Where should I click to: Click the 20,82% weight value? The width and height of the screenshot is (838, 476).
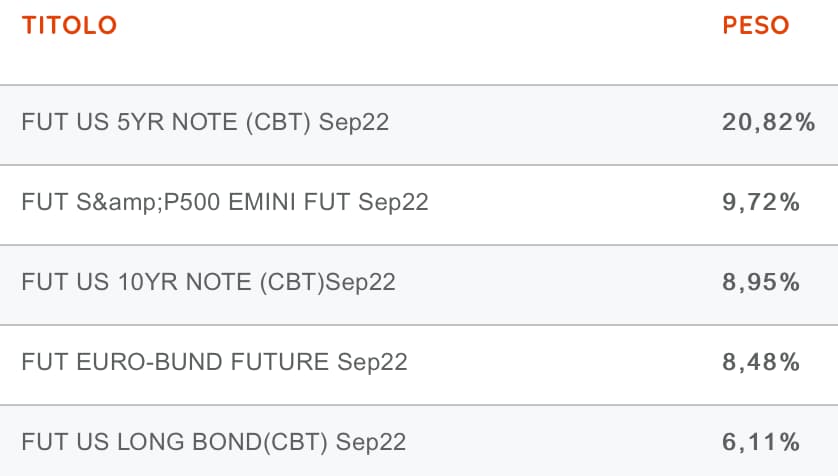coord(769,123)
